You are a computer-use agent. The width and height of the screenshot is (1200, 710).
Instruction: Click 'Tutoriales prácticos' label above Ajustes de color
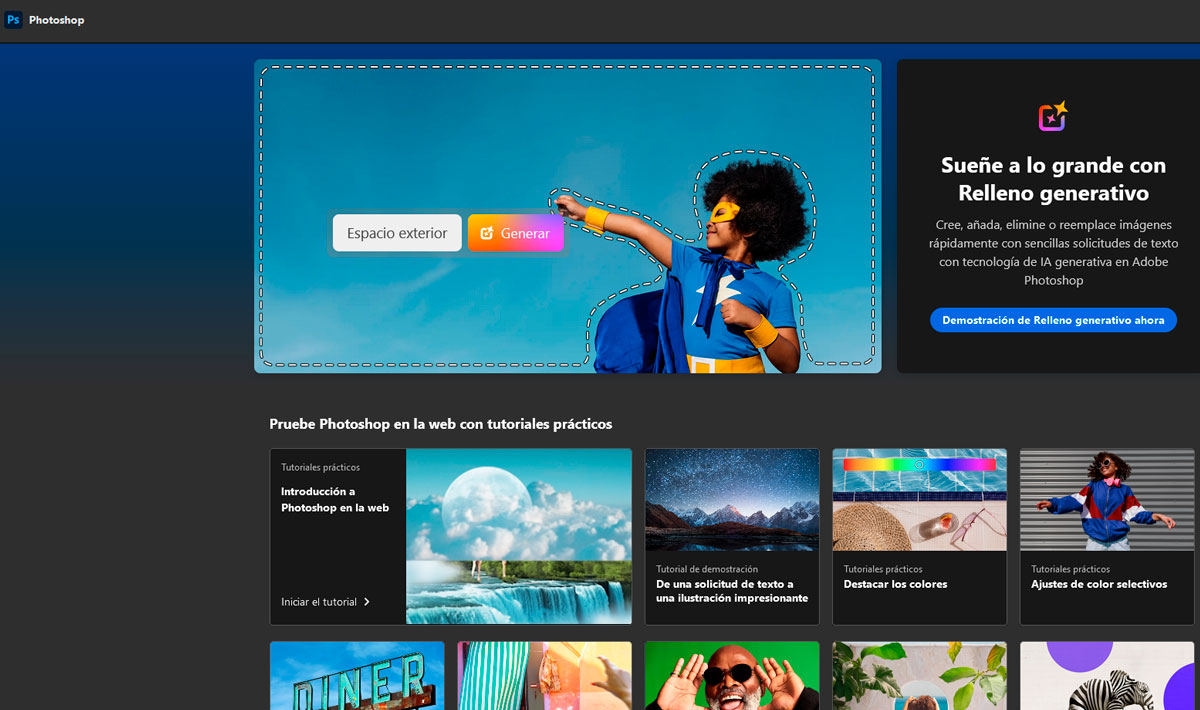click(x=1070, y=569)
